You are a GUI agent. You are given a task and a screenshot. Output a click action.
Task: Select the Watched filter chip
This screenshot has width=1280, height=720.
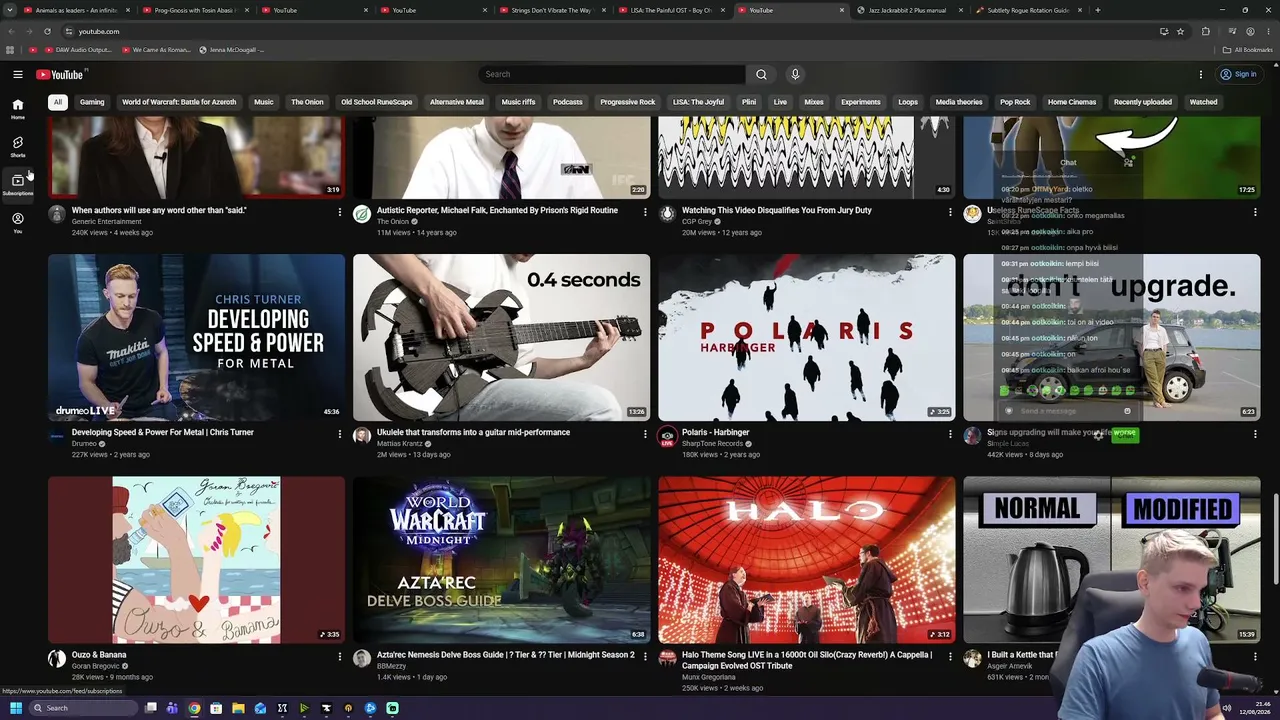click(x=1204, y=102)
